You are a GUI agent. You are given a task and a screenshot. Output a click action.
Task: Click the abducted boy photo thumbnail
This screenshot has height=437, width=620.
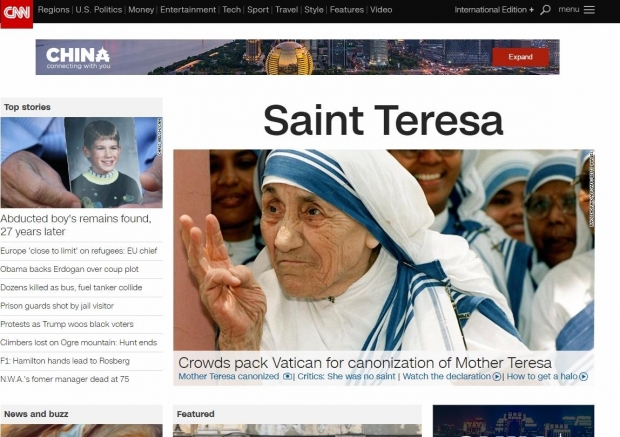tap(81, 162)
